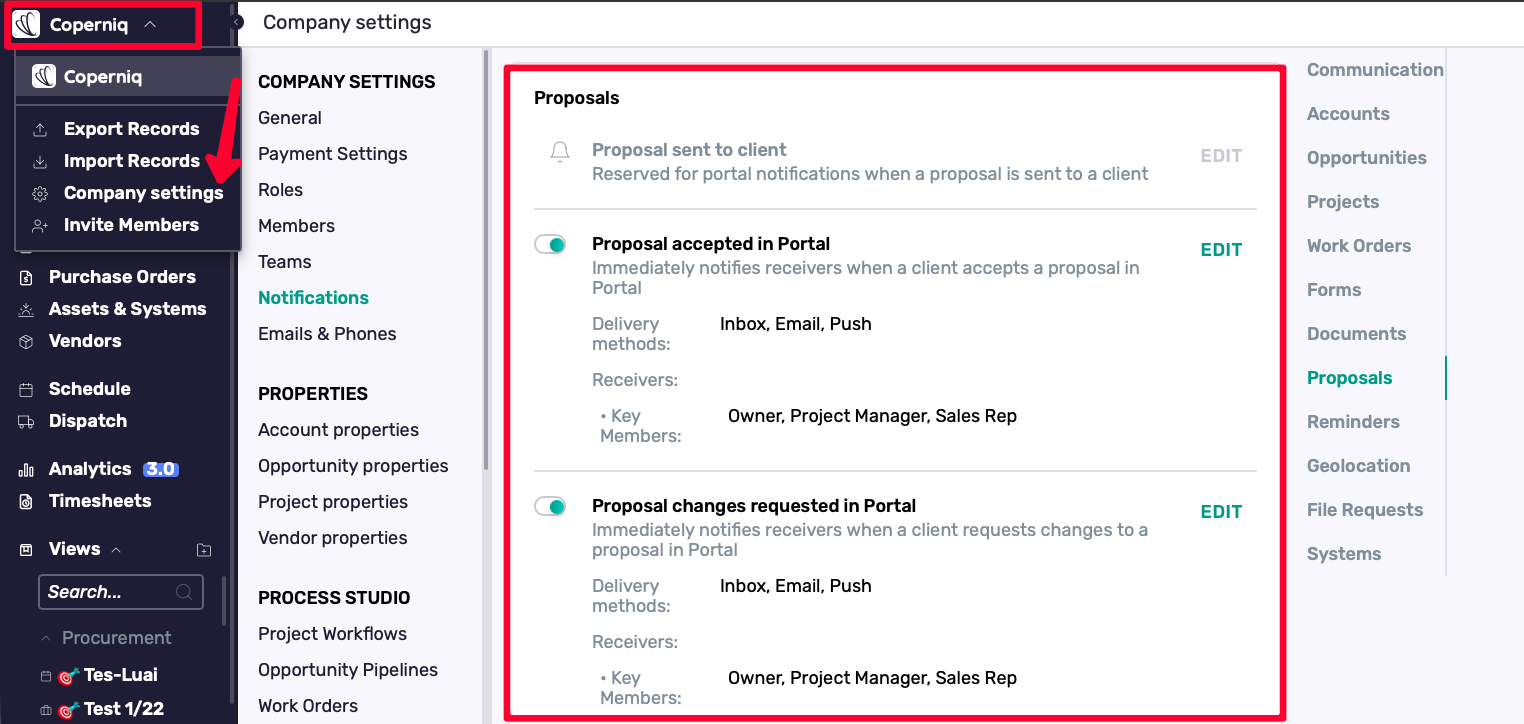Toggle Proposal changes requested in Portal
Screen dimensions: 1524x724
(x=550, y=507)
